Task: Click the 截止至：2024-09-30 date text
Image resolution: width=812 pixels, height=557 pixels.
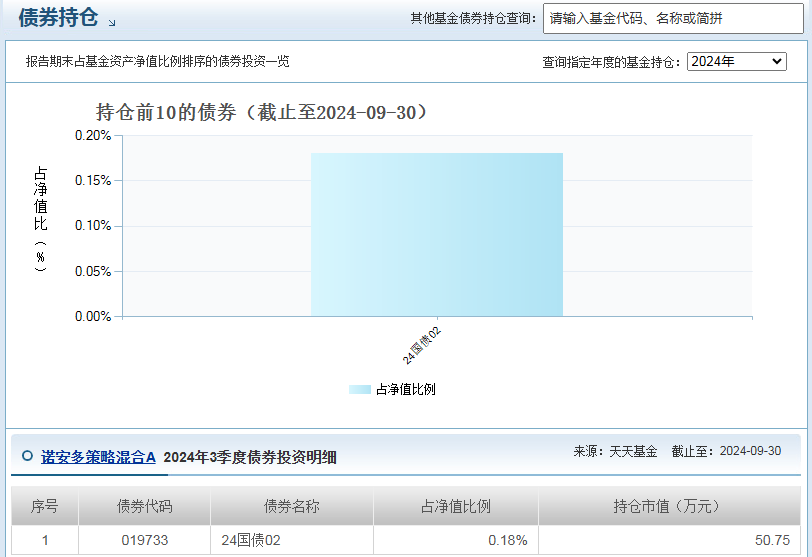Action: tap(726, 451)
